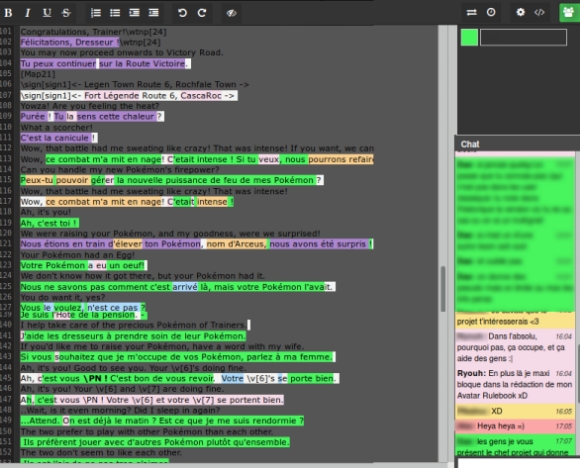Viewport: 580px width, 468px height.
Task: Toggle bold formatting in the toolbar
Action: 8,13
